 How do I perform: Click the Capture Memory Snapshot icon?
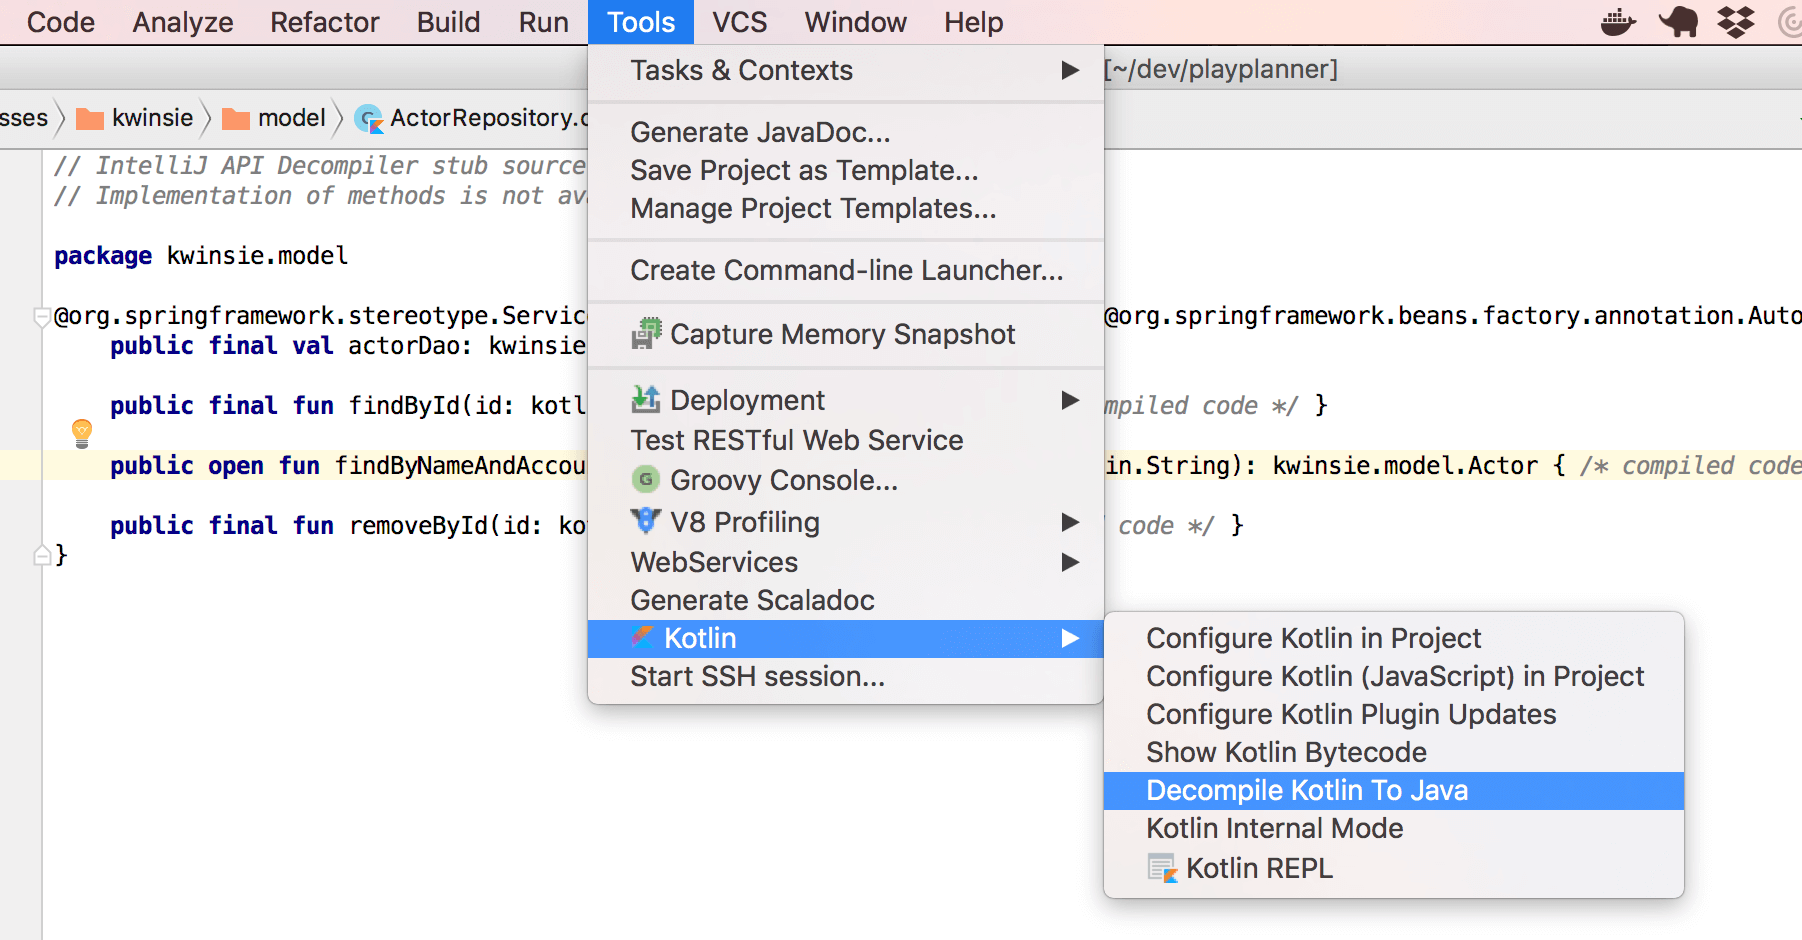pyautogui.click(x=646, y=334)
